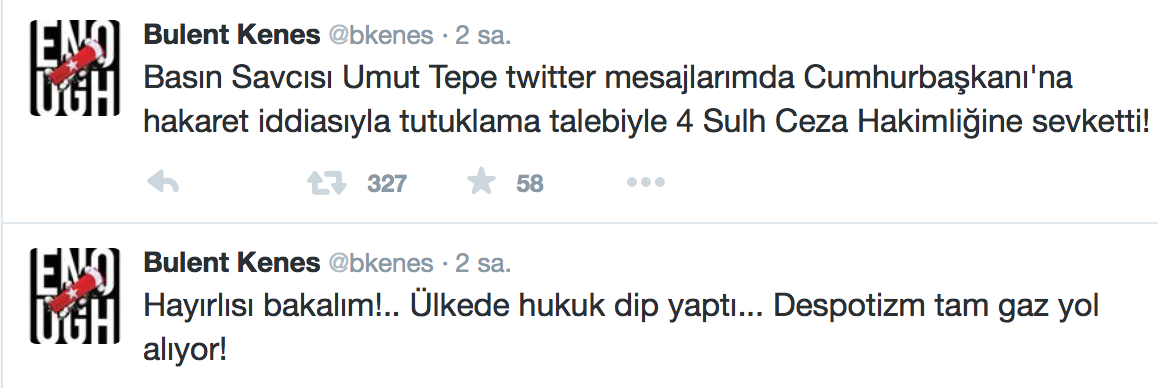View retweet count 327
Image resolution: width=1158 pixels, height=388 pixels.
(x=386, y=183)
